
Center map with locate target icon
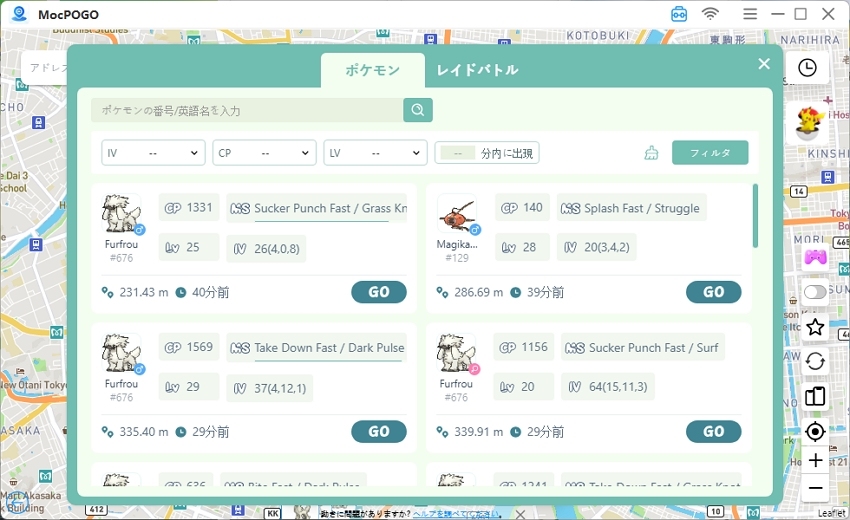(815, 432)
